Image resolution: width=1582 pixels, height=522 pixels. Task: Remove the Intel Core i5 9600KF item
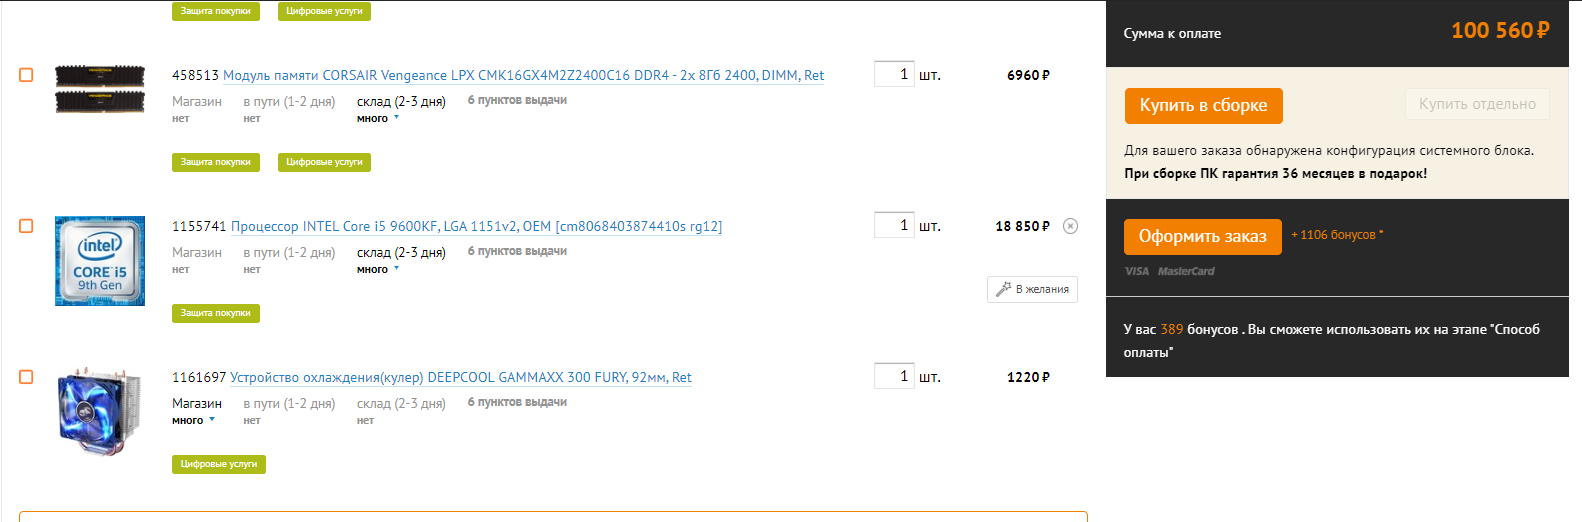click(x=1070, y=226)
